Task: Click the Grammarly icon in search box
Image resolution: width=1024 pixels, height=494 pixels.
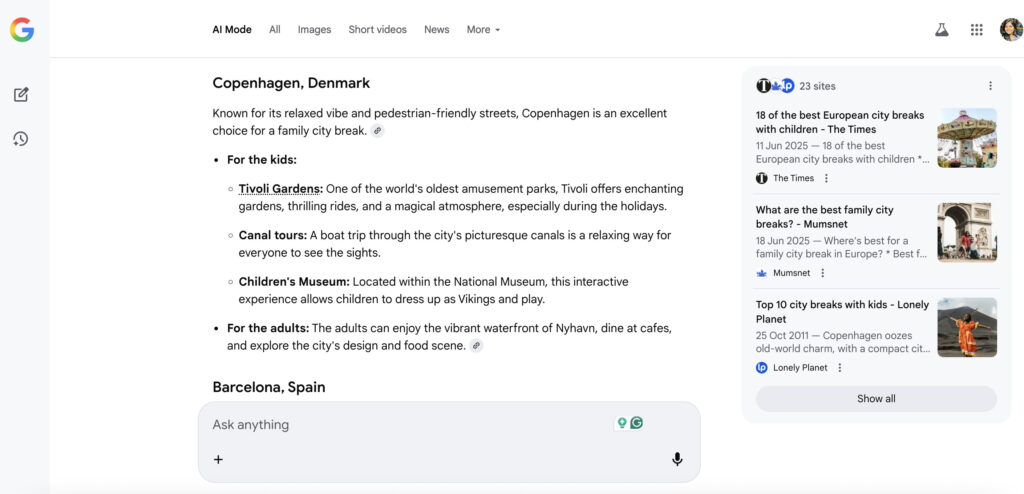Action: pyautogui.click(x=636, y=423)
